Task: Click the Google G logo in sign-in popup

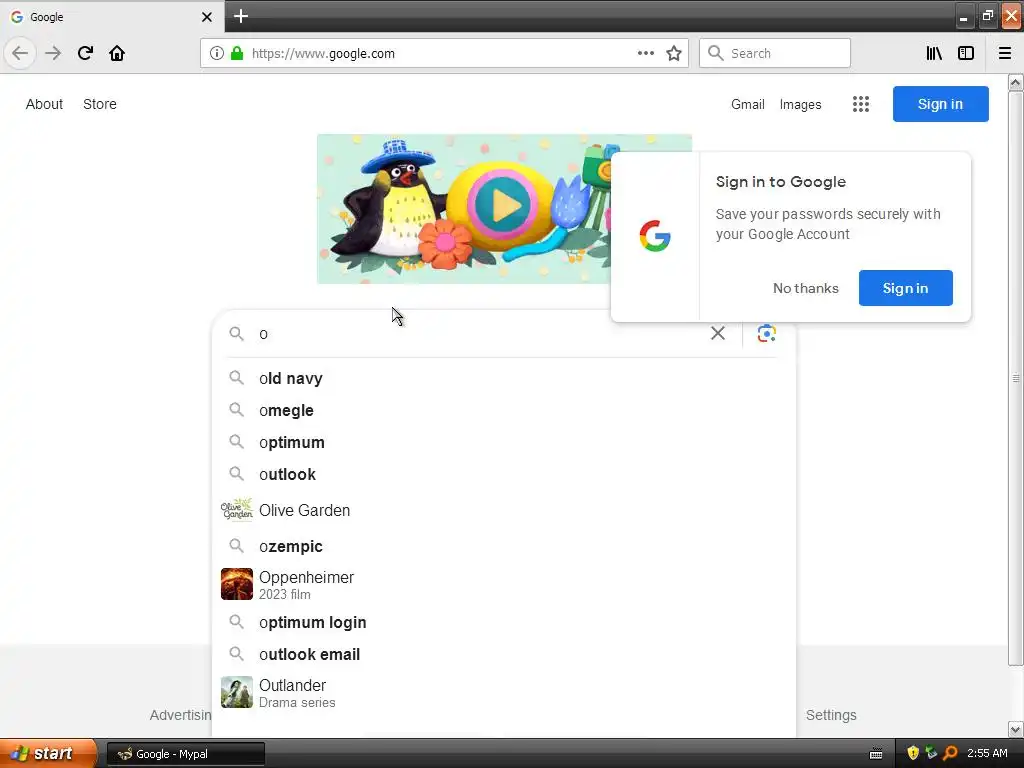Action: (655, 236)
